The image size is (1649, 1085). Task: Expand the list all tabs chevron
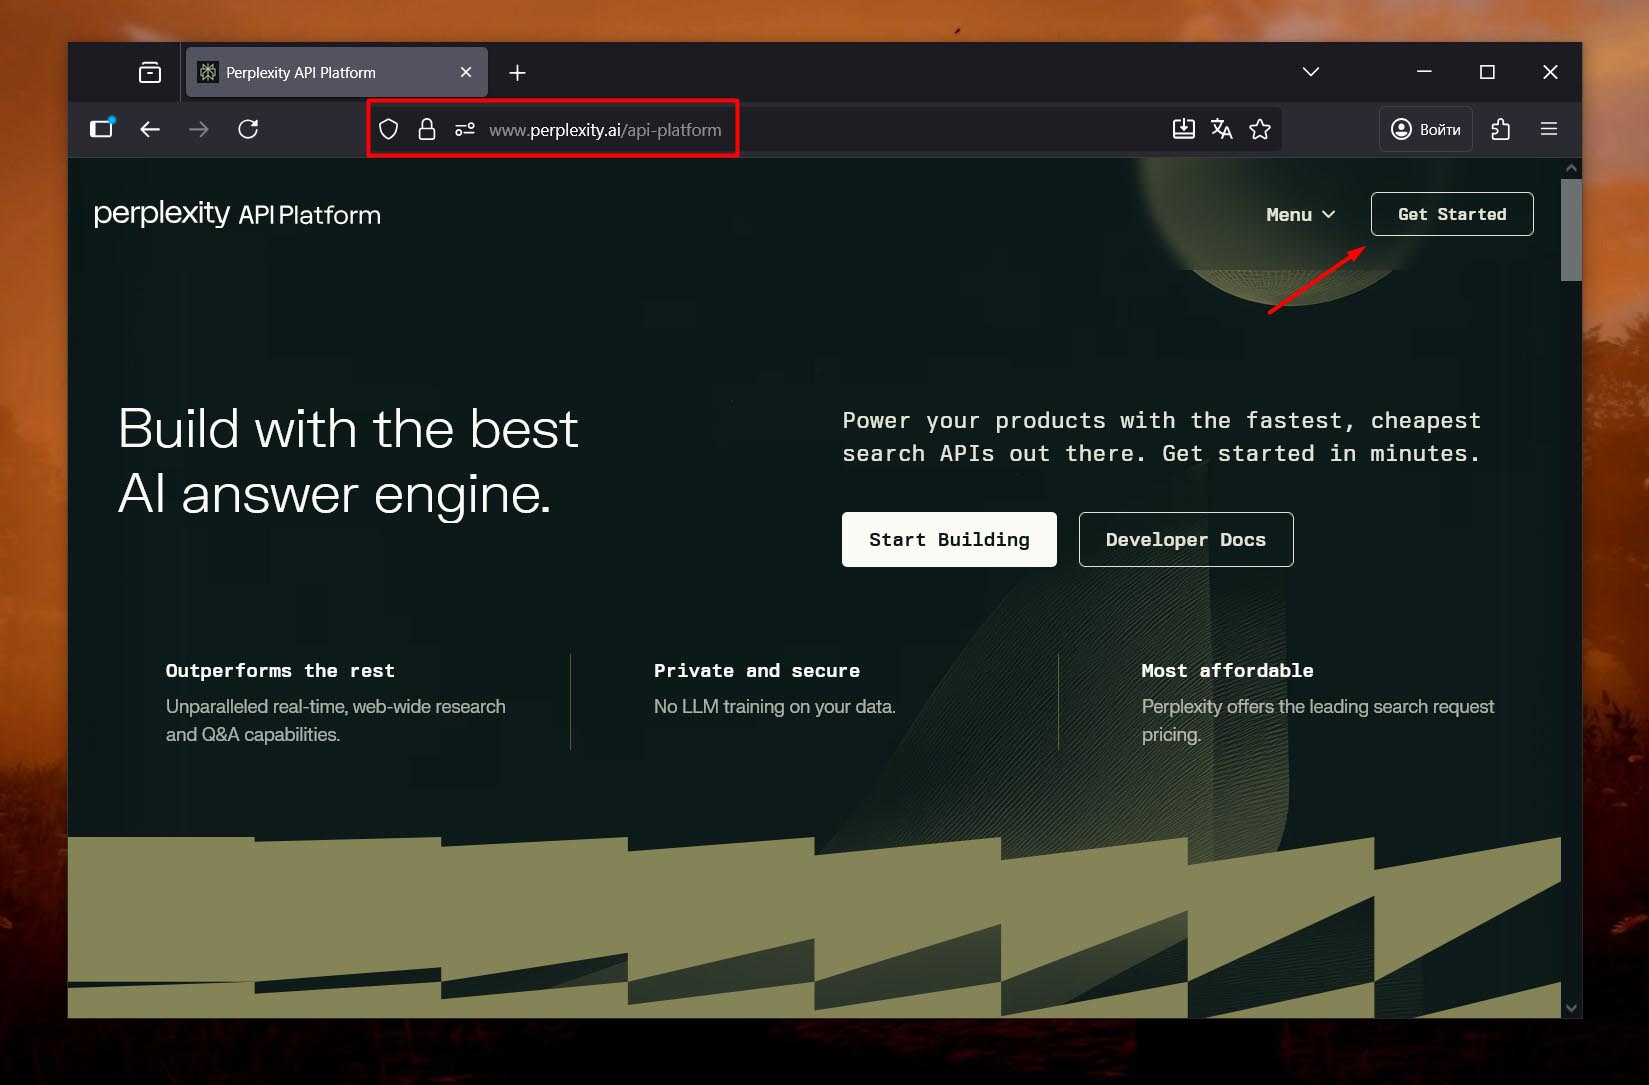click(1311, 72)
